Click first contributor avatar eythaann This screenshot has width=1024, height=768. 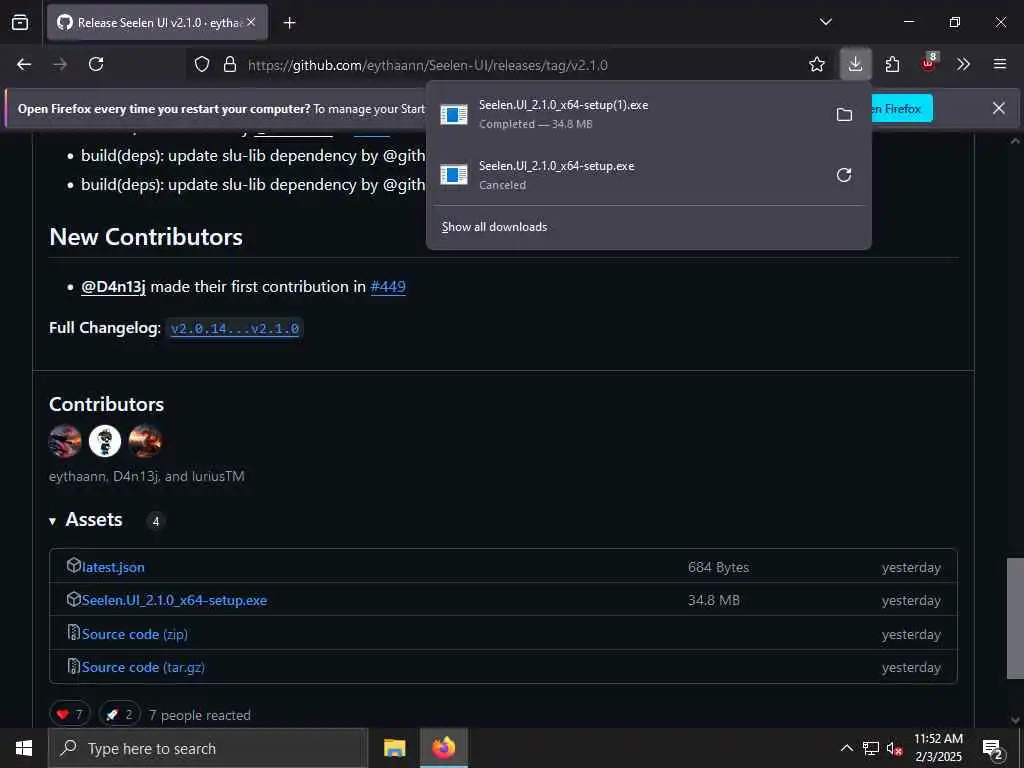pyautogui.click(x=65, y=441)
